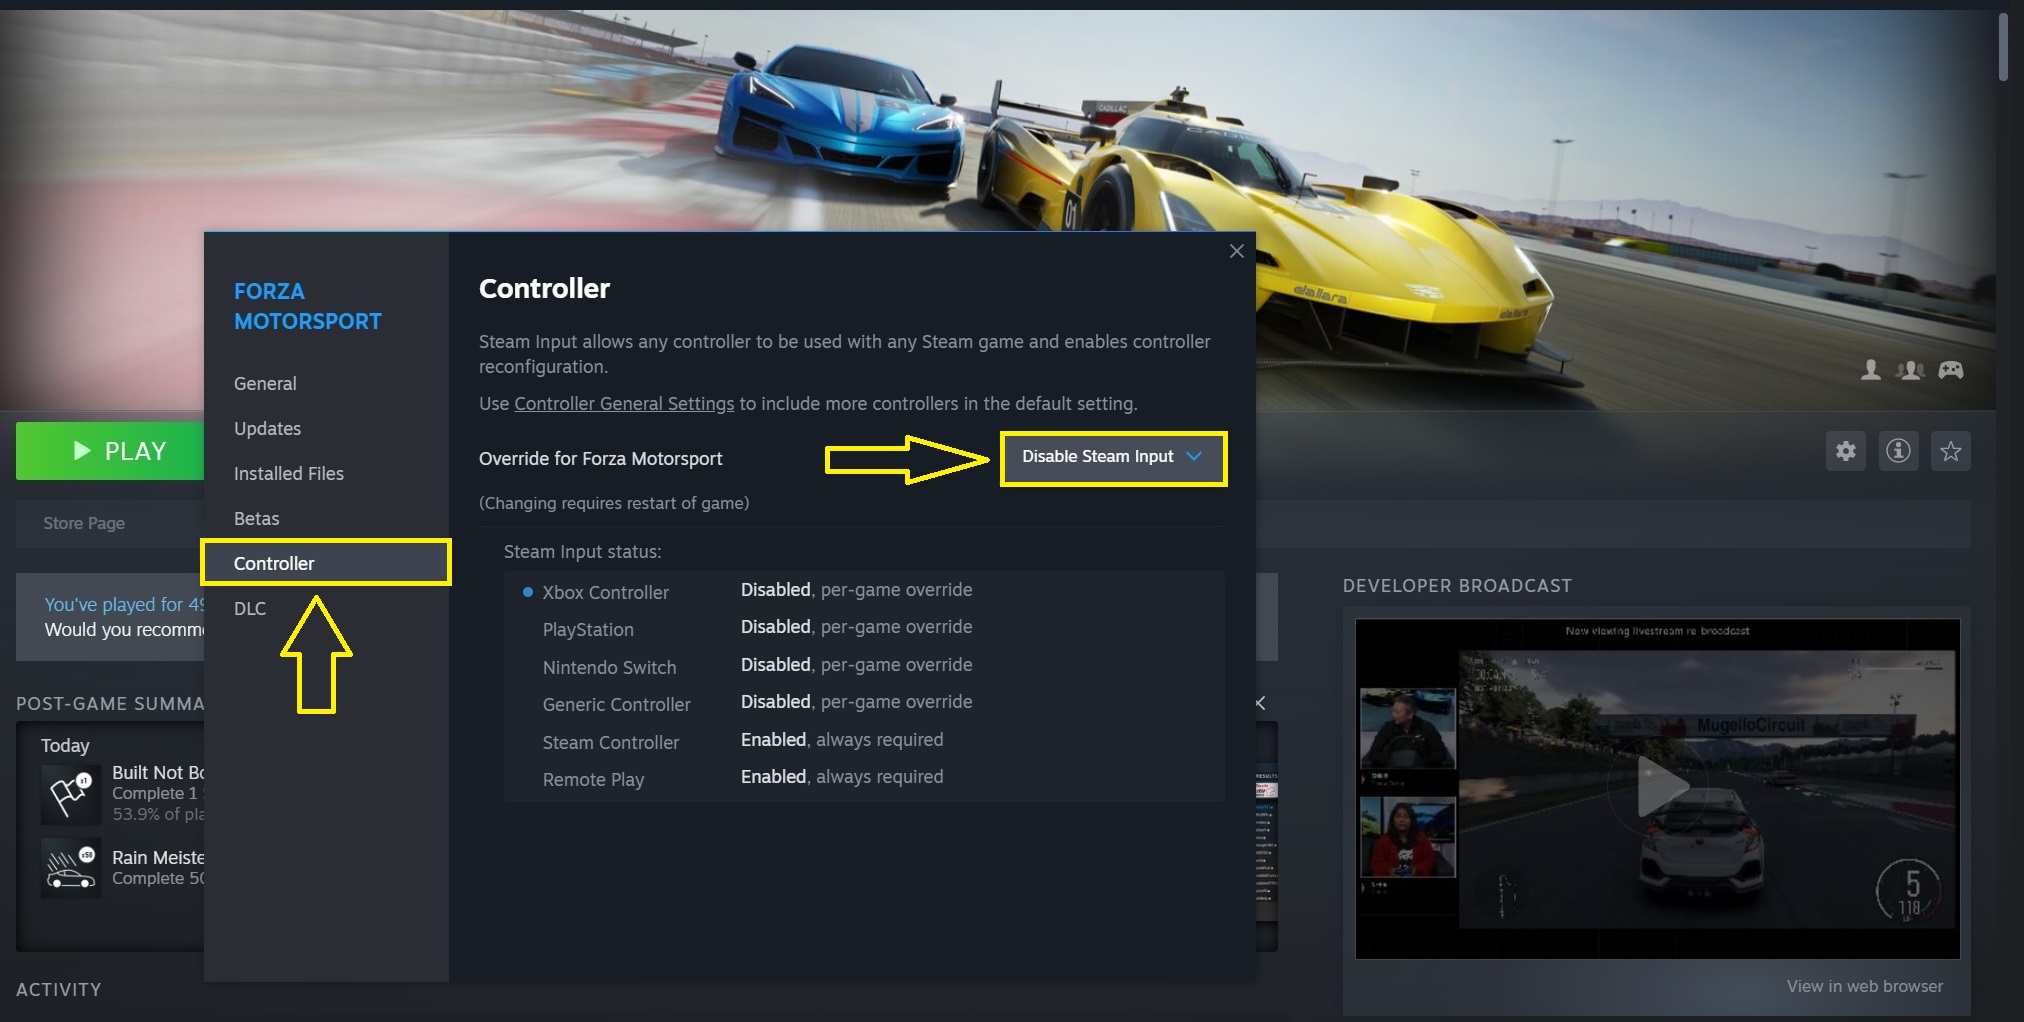Image resolution: width=2024 pixels, height=1022 pixels.
Task: Open the game settings gear icon
Action: 1846,451
